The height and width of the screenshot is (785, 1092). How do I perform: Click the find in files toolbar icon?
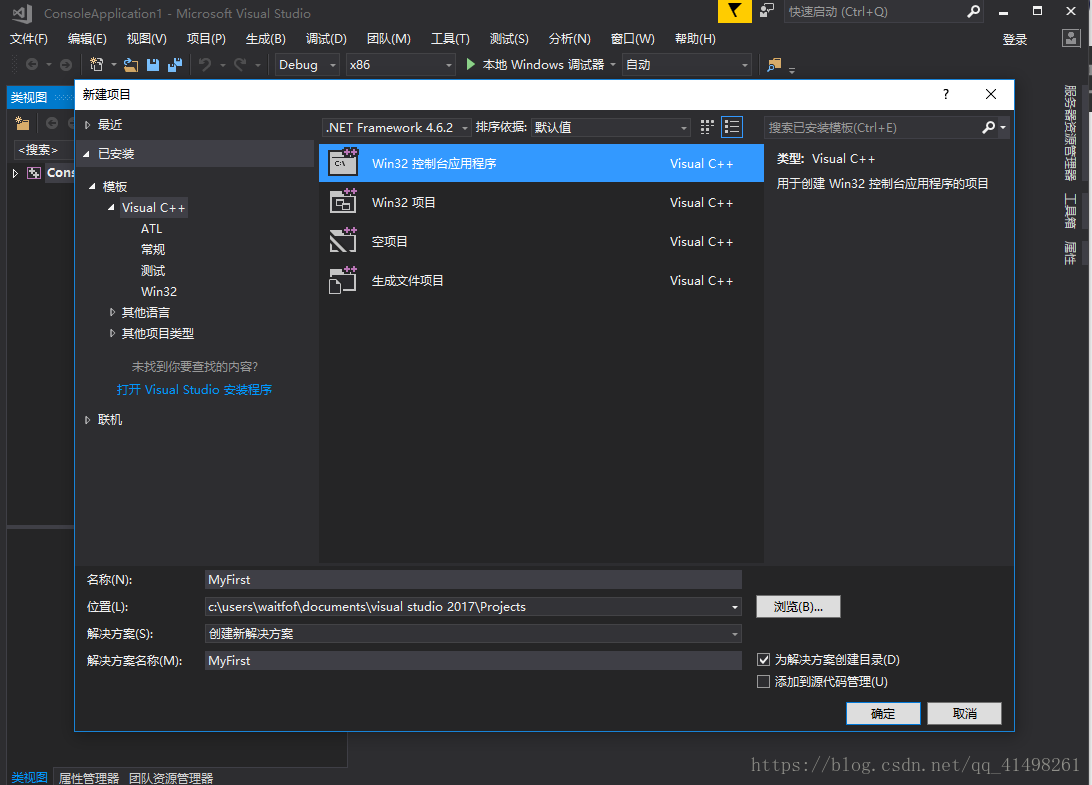(x=774, y=65)
